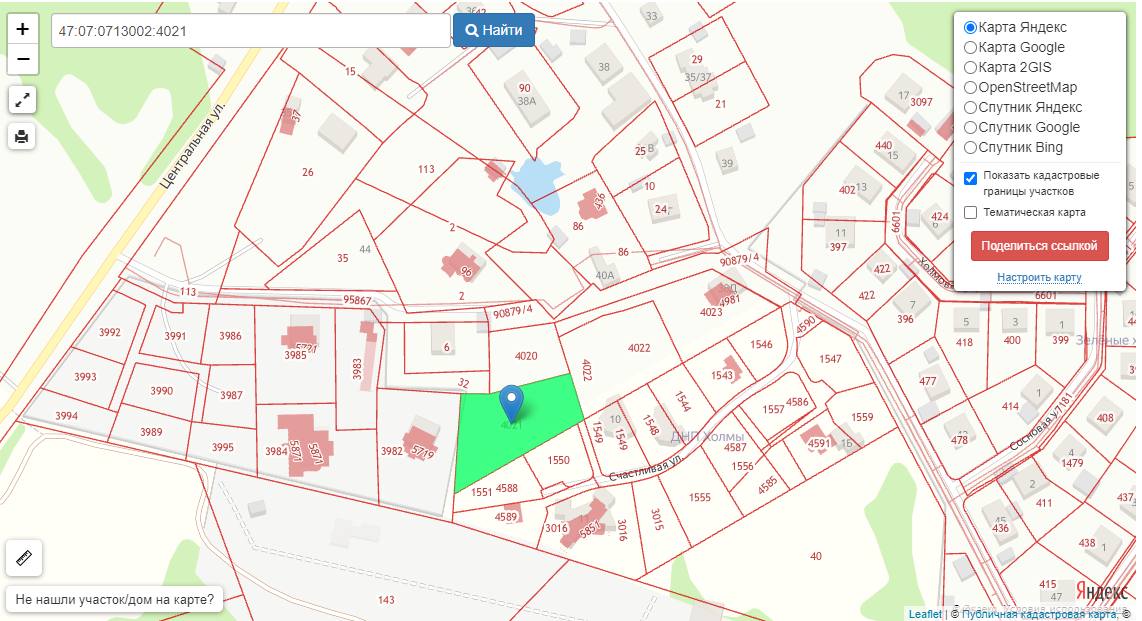Click the Поделиться ссылкой button
The height and width of the screenshot is (621, 1142).
tap(1039, 246)
